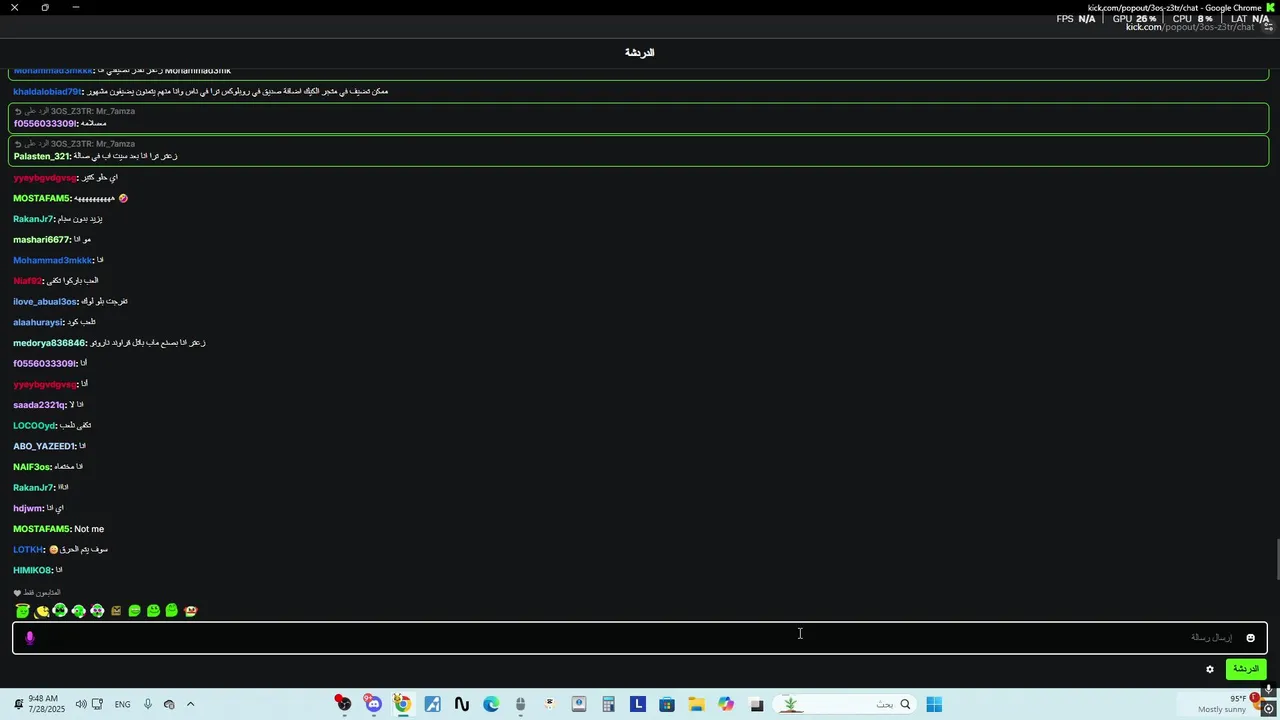Open username hdjwm profile
Image resolution: width=1280 pixels, height=720 pixels.
tap(28, 508)
